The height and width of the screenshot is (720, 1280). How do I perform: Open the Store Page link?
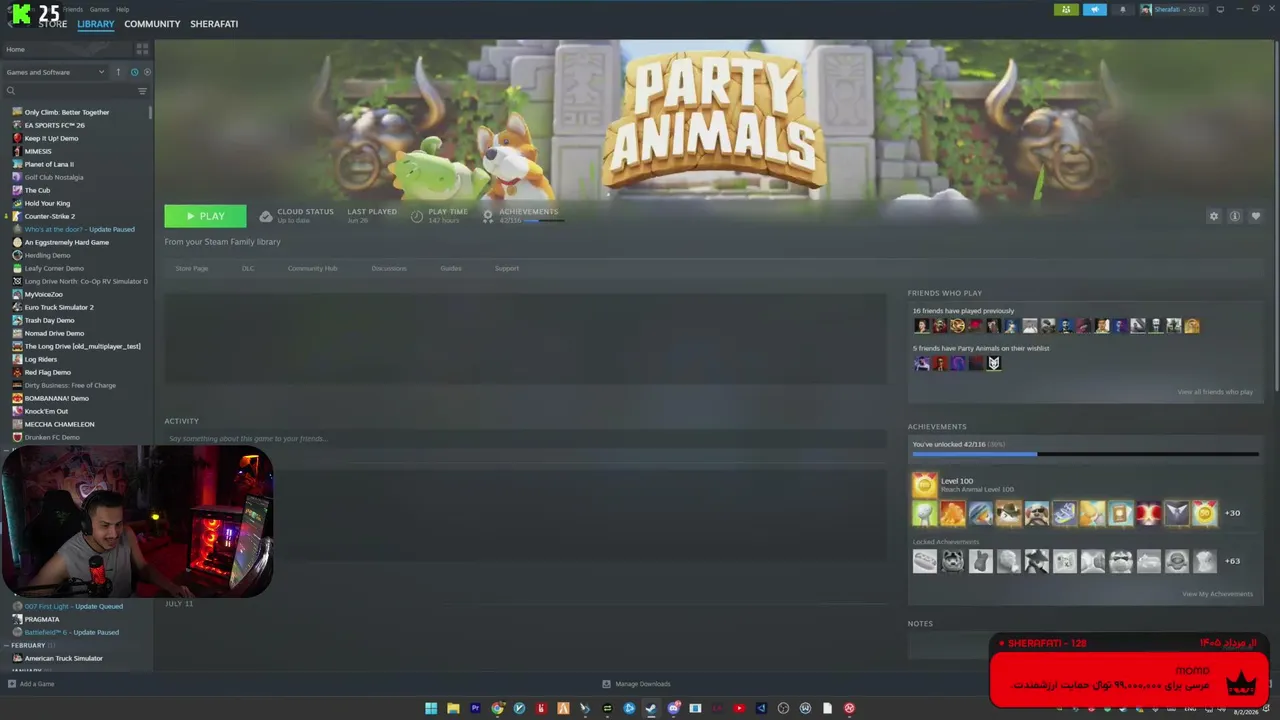pyautogui.click(x=192, y=268)
